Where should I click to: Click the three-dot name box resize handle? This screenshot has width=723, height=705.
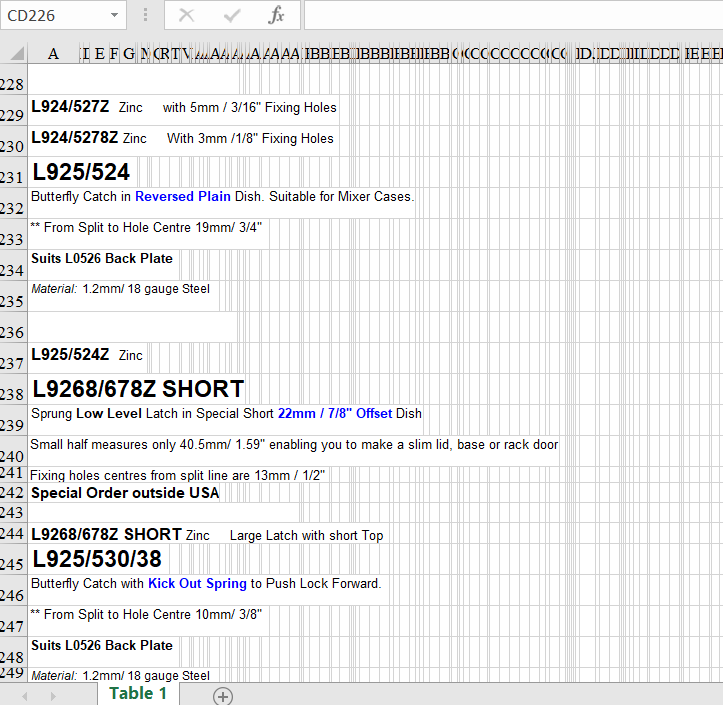146,15
